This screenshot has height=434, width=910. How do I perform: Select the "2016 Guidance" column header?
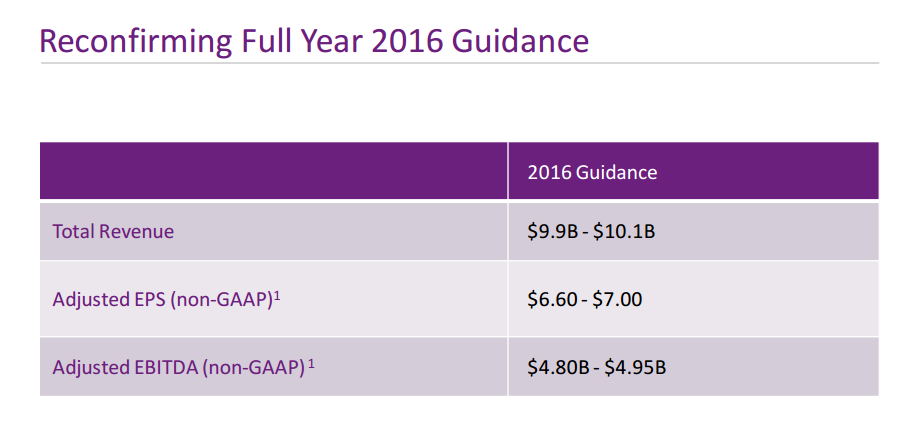(x=592, y=172)
